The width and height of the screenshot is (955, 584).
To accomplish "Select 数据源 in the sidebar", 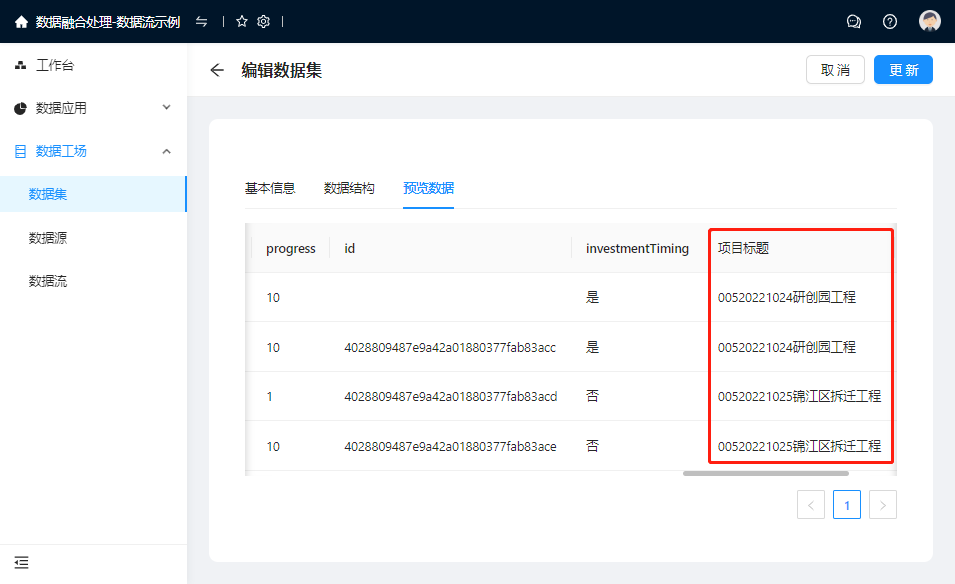I will pyautogui.click(x=48, y=238).
